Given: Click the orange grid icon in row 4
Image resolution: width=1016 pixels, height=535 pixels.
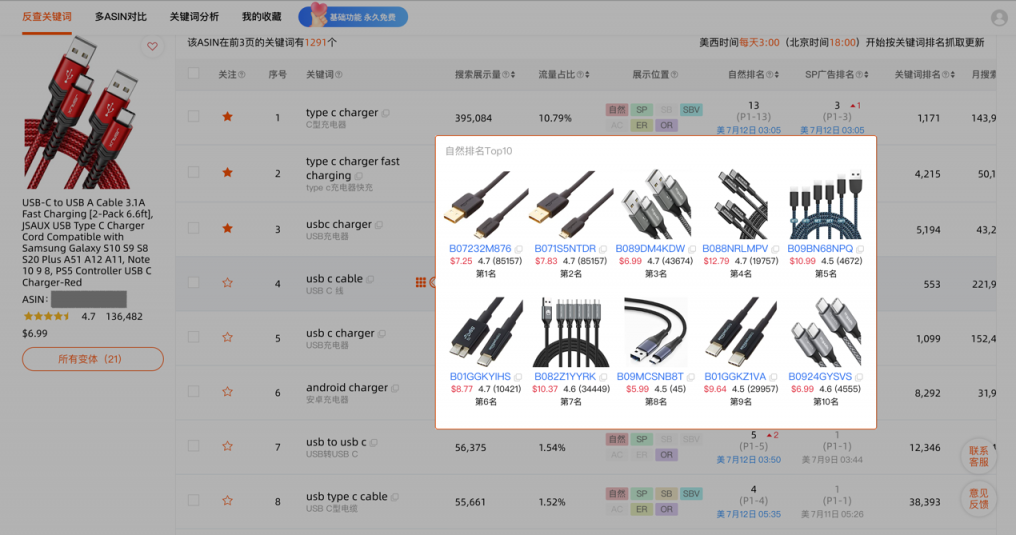Looking at the screenshot, I should click(x=421, y=283).
